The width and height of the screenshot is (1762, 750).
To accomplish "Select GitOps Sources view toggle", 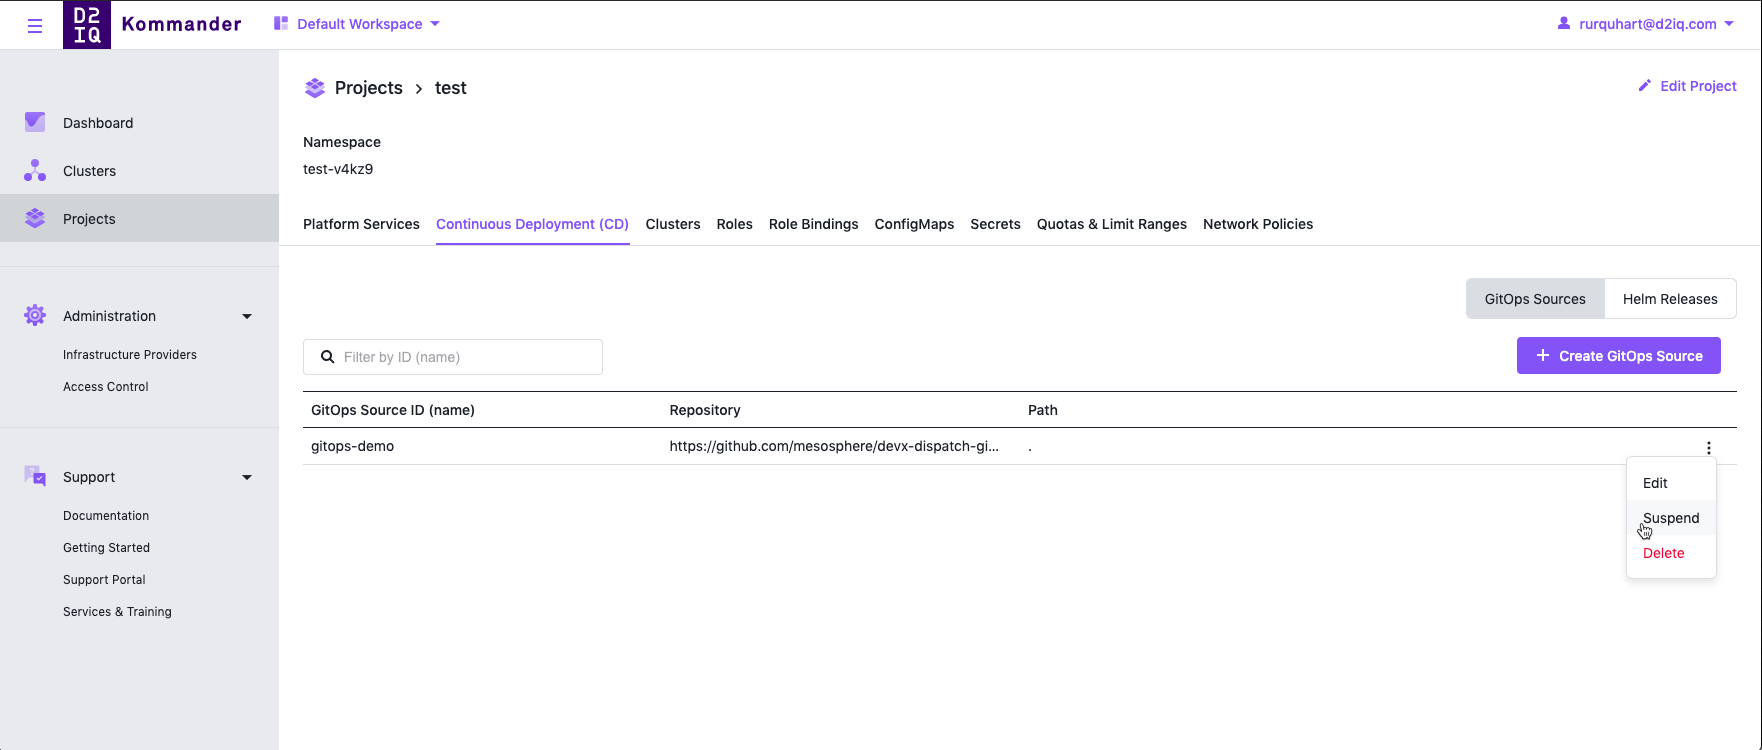I will point(1535,299).
